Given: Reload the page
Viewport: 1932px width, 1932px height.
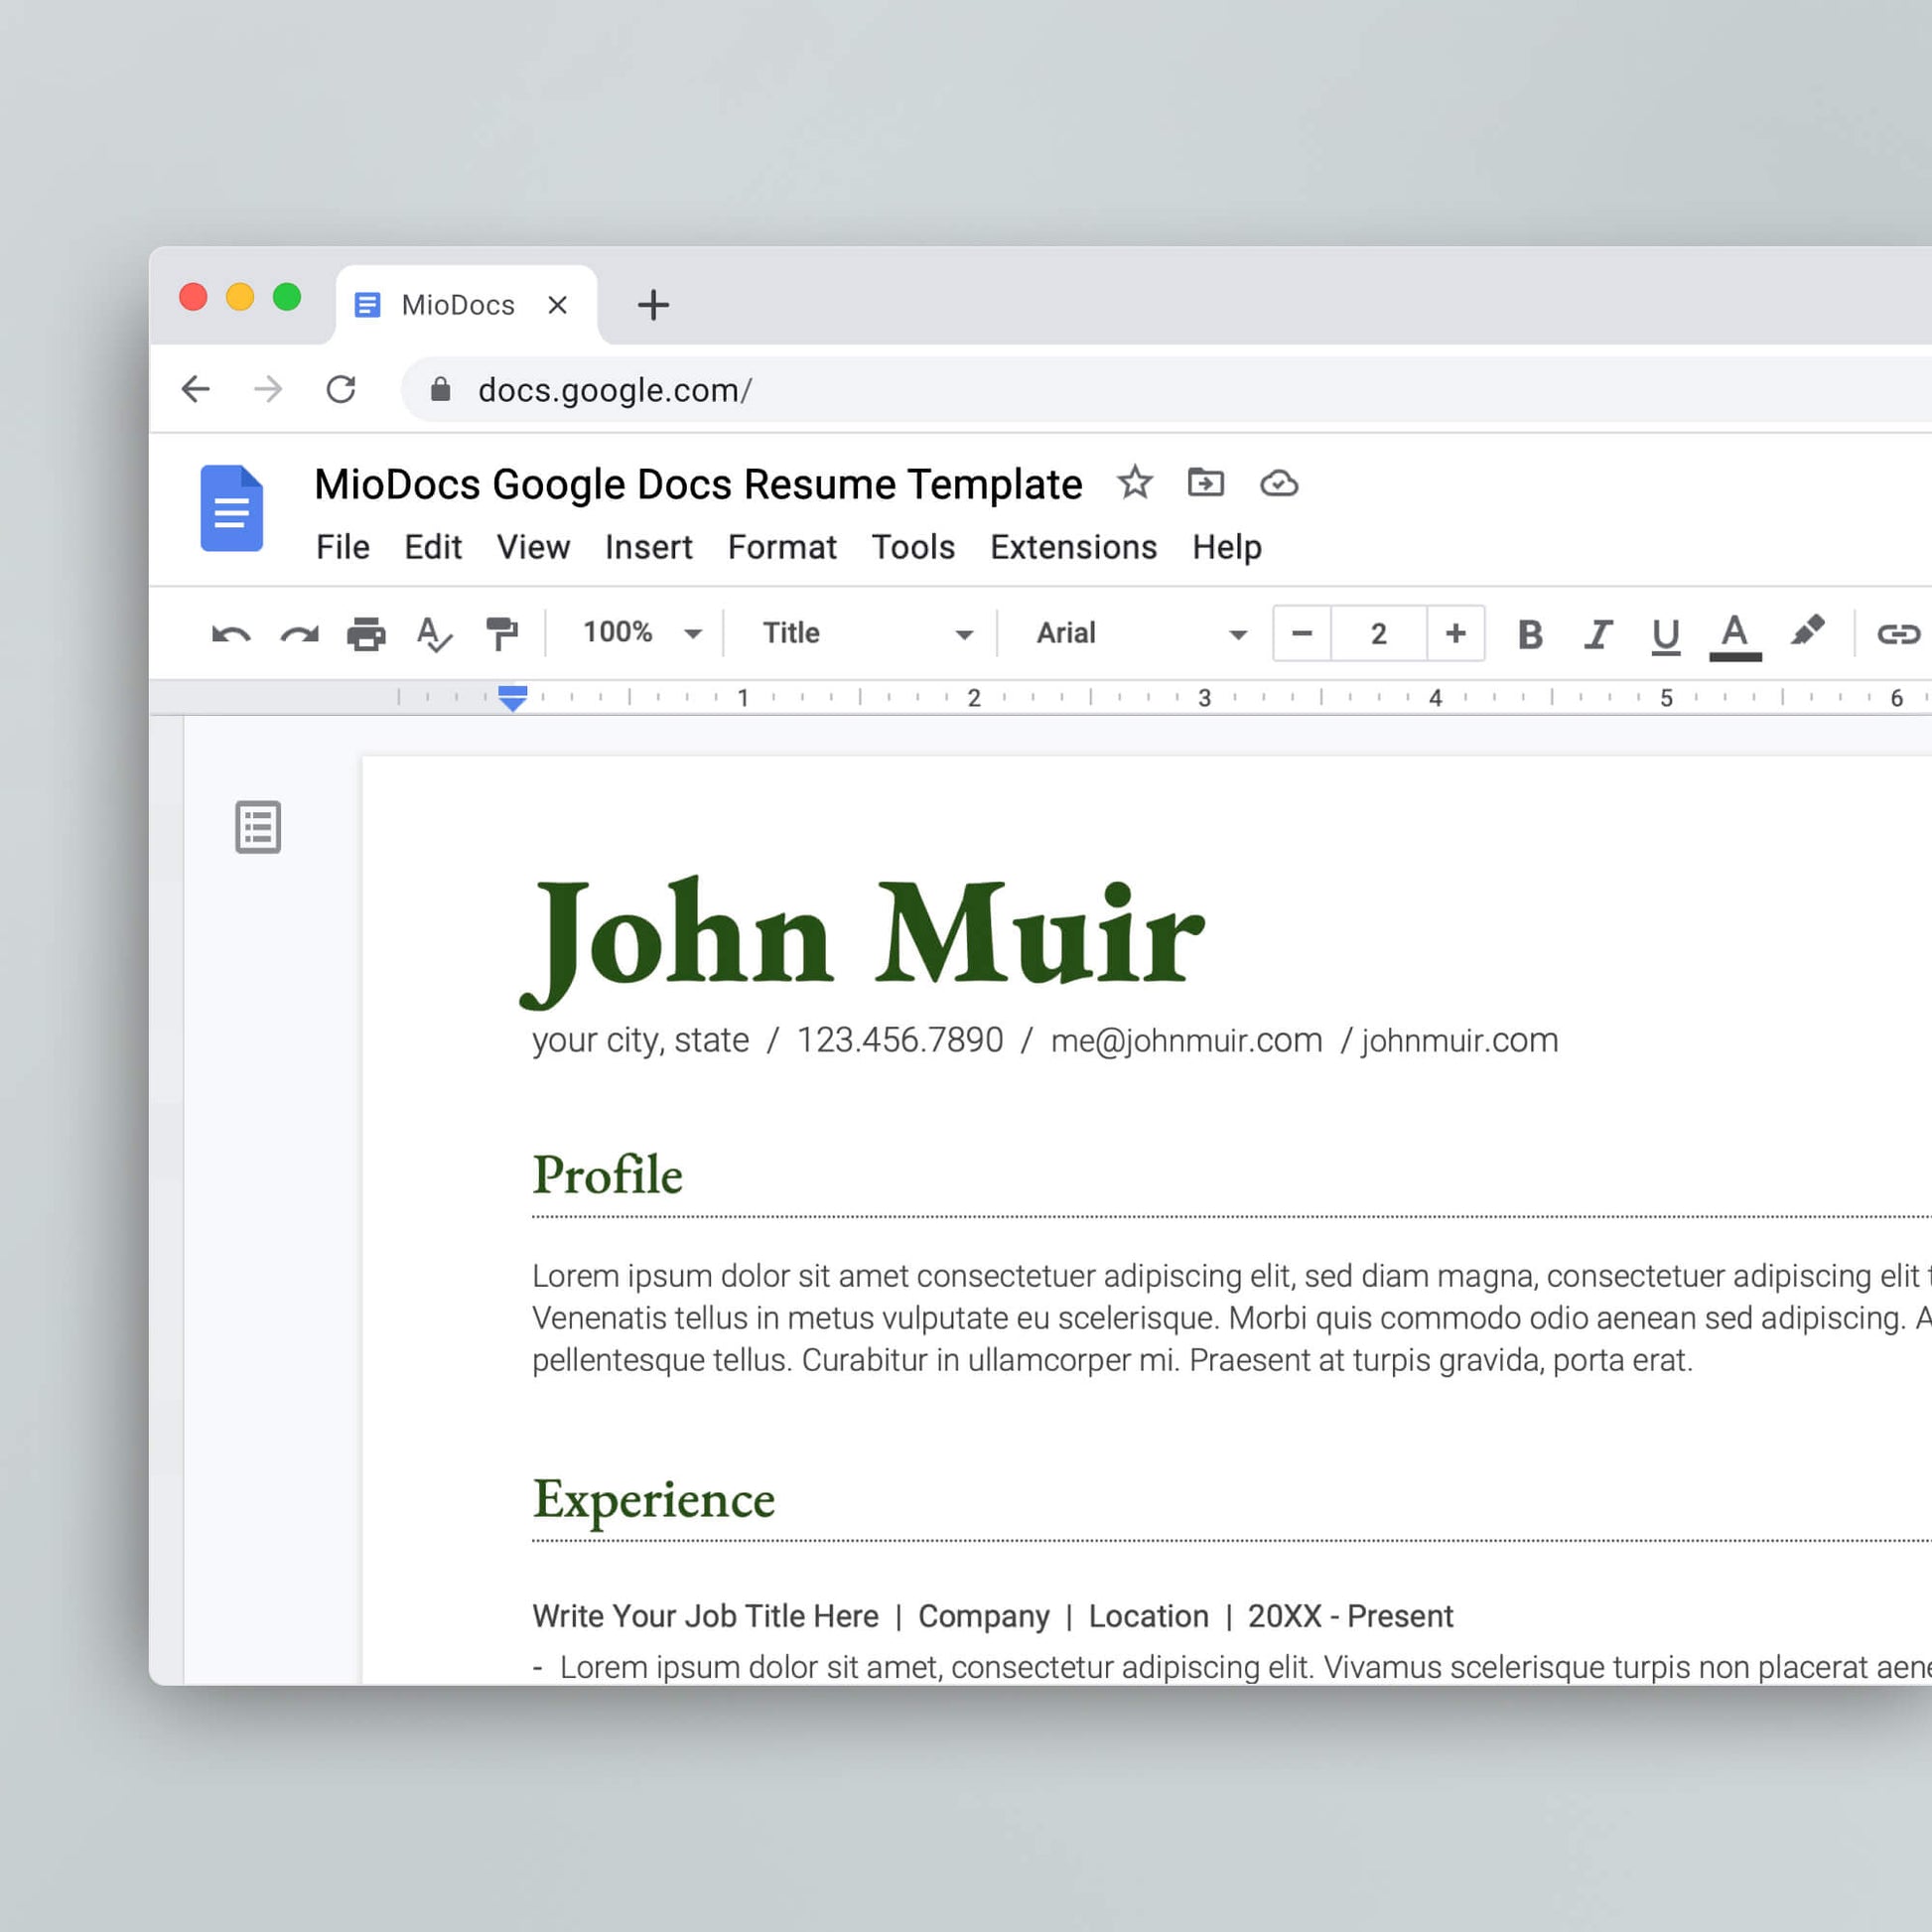Looking at the screenshot, I should click(x=341, y=389).
